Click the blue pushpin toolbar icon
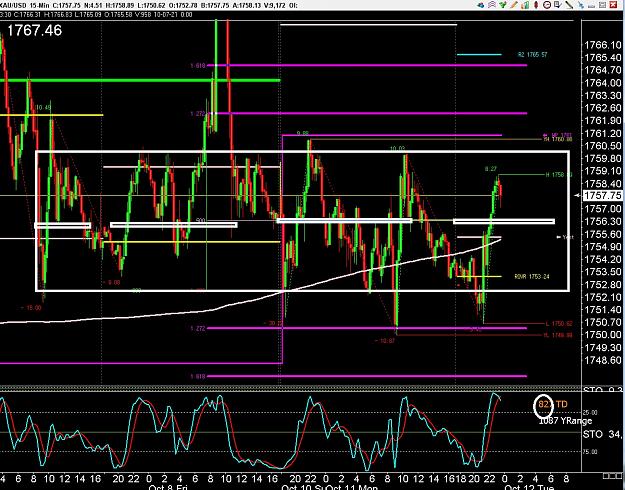 point(581,5)
